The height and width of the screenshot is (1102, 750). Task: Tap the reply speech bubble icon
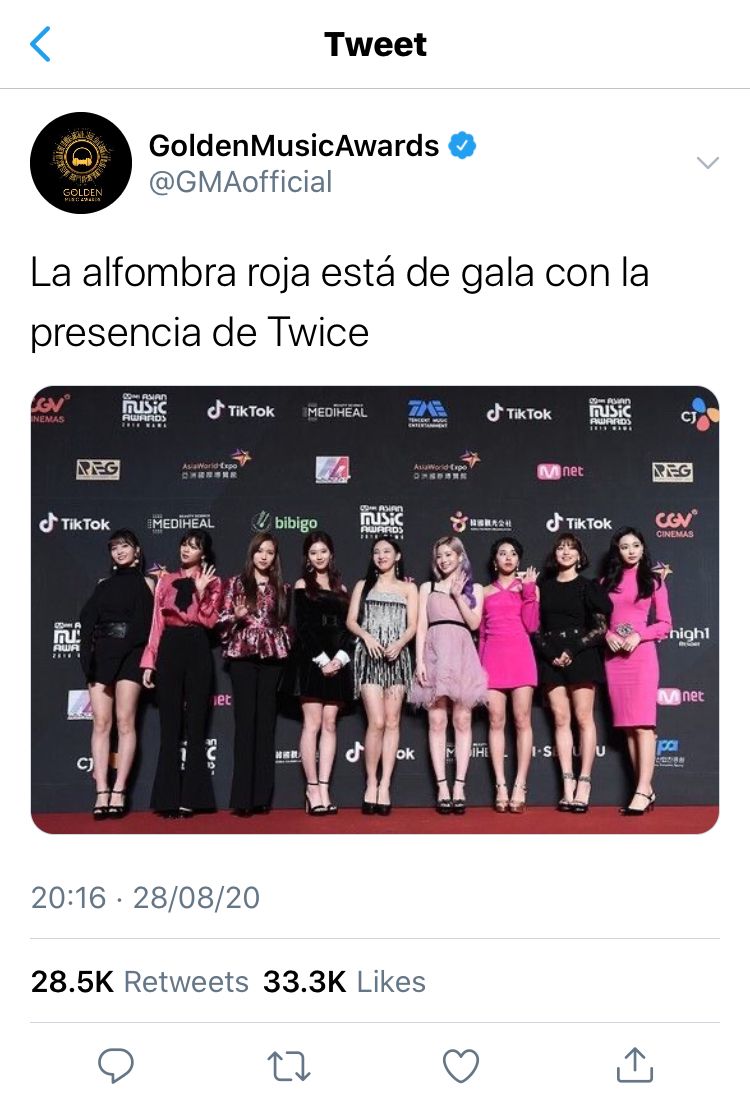pos(116,1065)
